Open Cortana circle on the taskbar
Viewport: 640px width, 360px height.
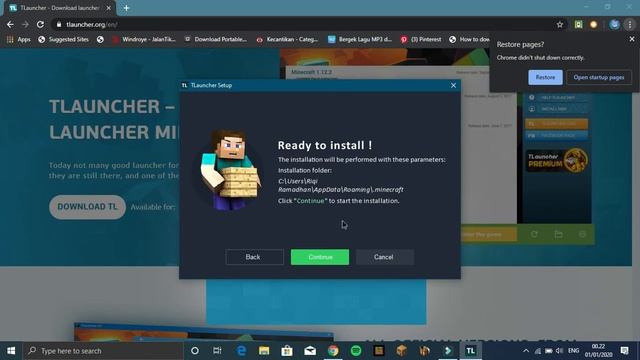click(195, 351)
